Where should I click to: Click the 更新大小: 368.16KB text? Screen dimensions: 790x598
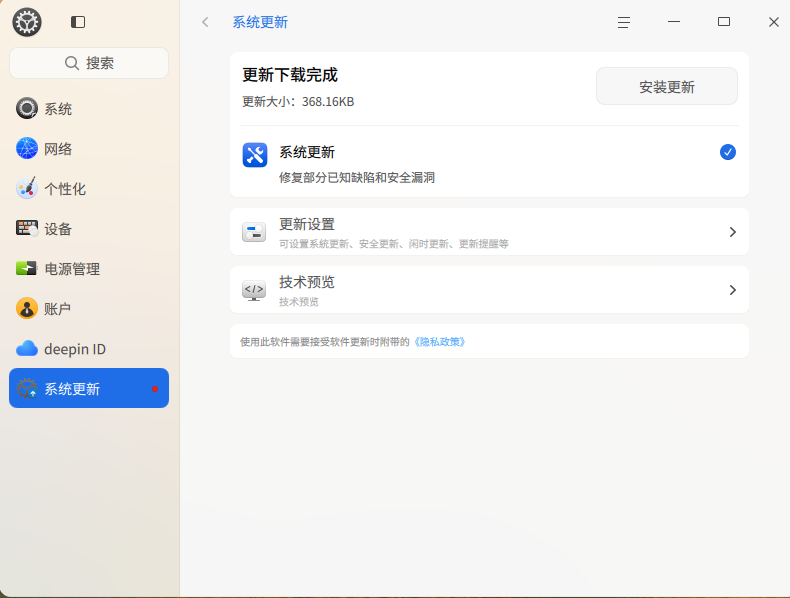pyautogui.click(x=298, y=102)
